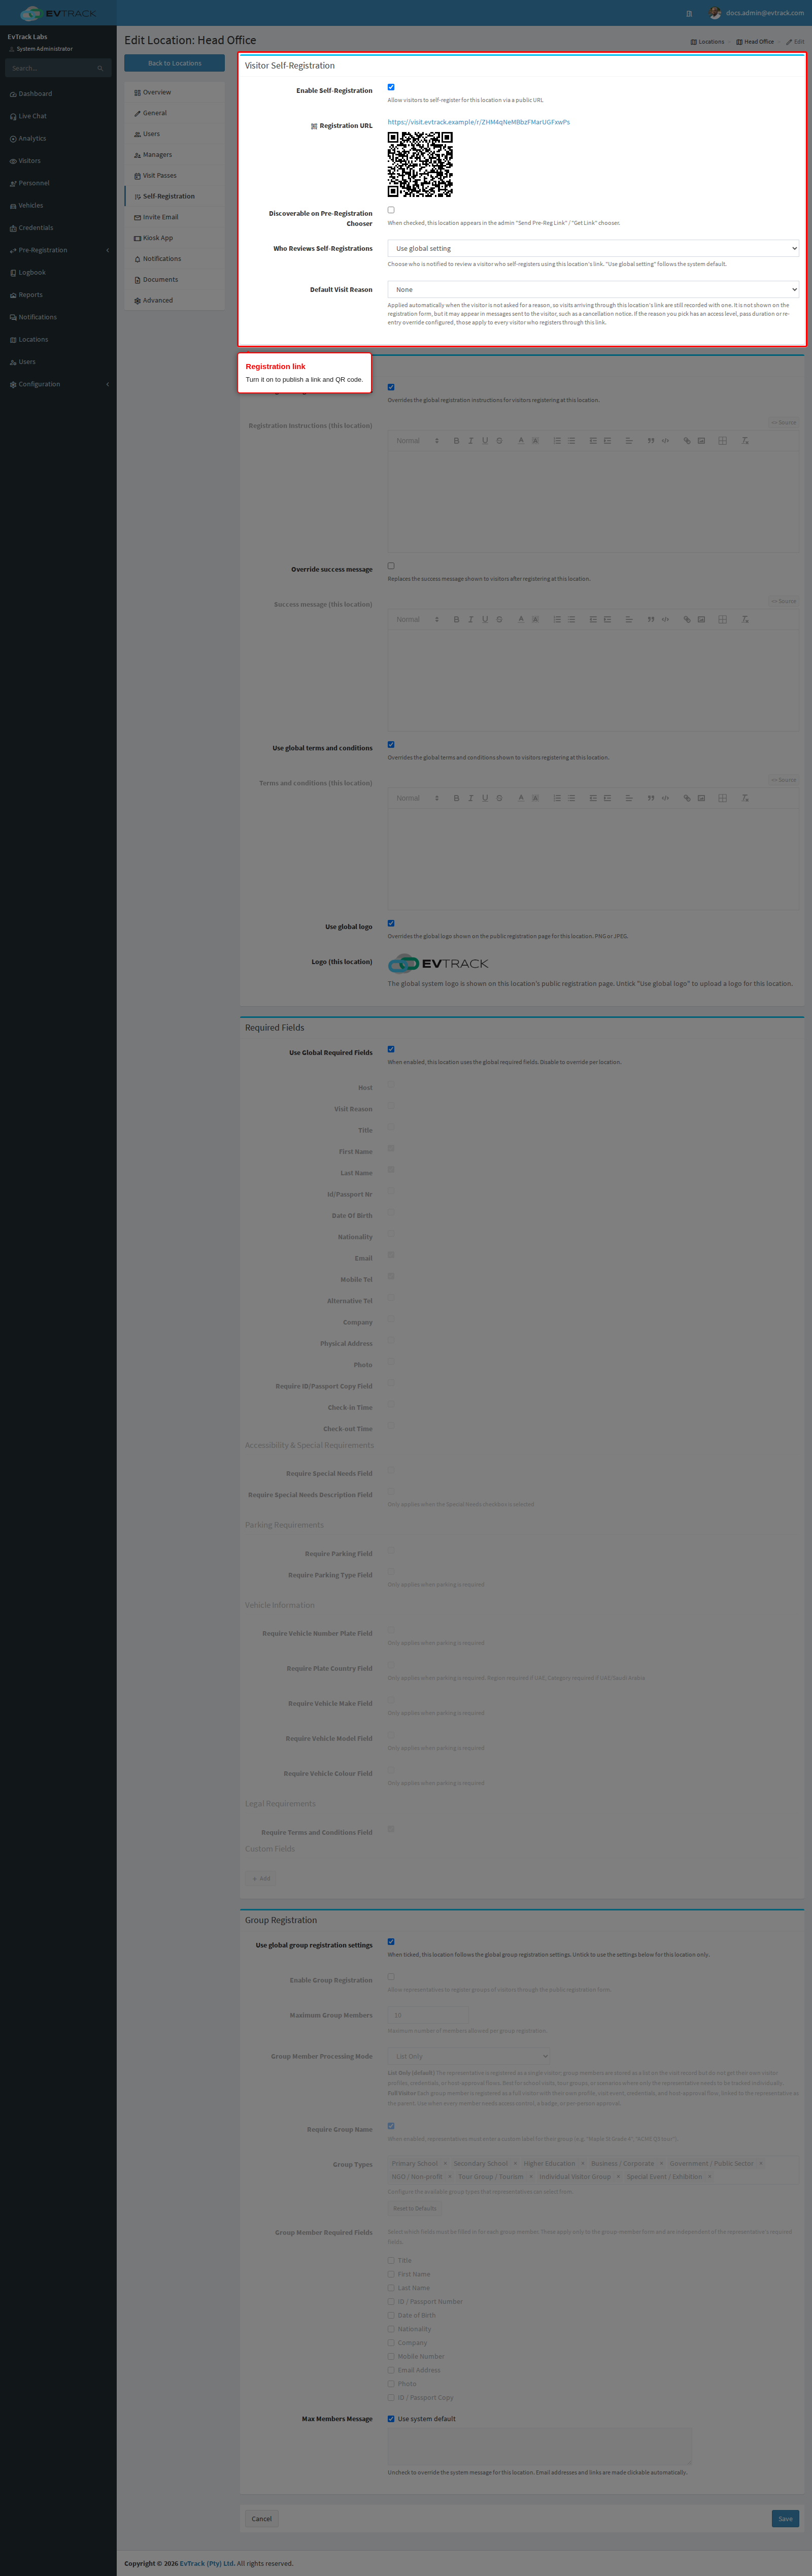Click the EVTRACK logo in header
812x2576 pixels.
(58, 13)
